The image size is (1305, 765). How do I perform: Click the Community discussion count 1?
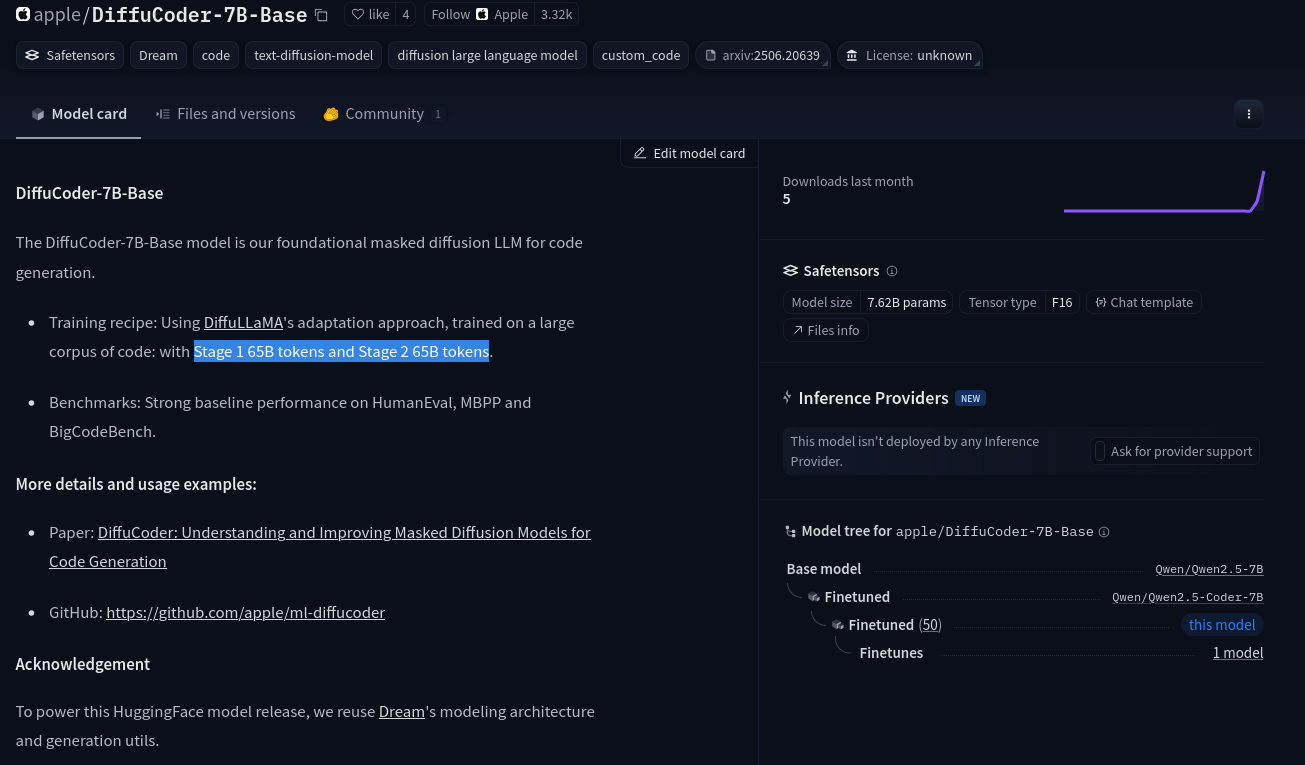(x=437, y=114)
